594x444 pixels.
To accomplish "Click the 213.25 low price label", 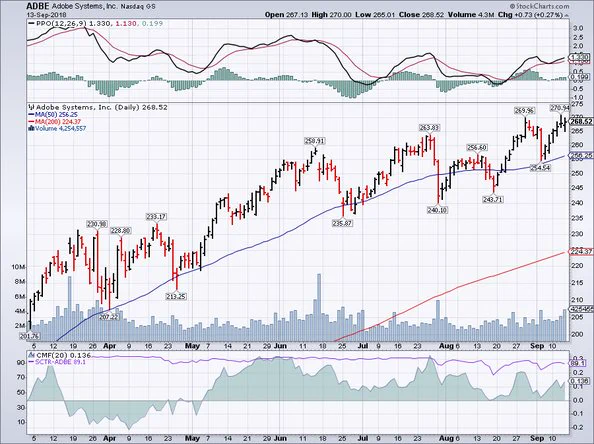I will coord(176,296).
